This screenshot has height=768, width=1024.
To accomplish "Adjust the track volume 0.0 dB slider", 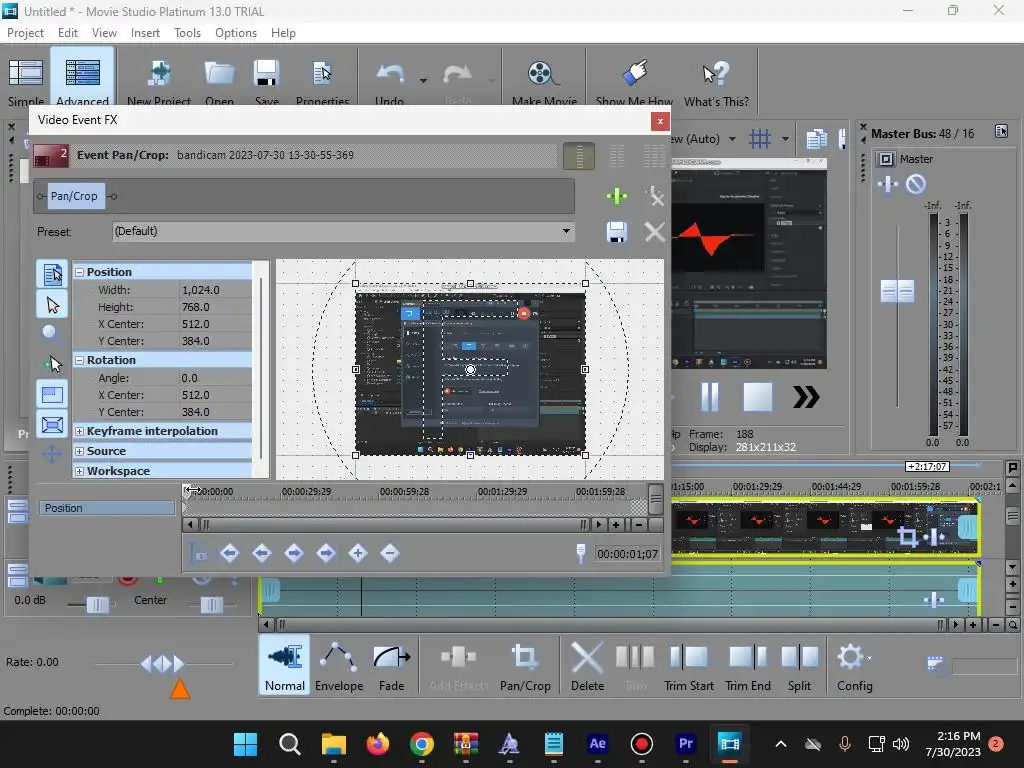I will [x=98, y=605].
